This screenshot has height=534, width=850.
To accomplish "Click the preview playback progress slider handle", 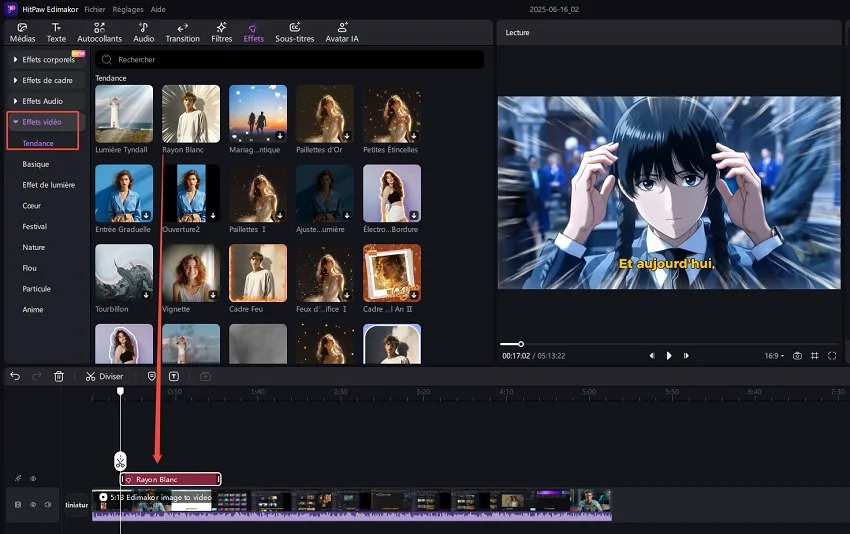I will tap(520, 344).
